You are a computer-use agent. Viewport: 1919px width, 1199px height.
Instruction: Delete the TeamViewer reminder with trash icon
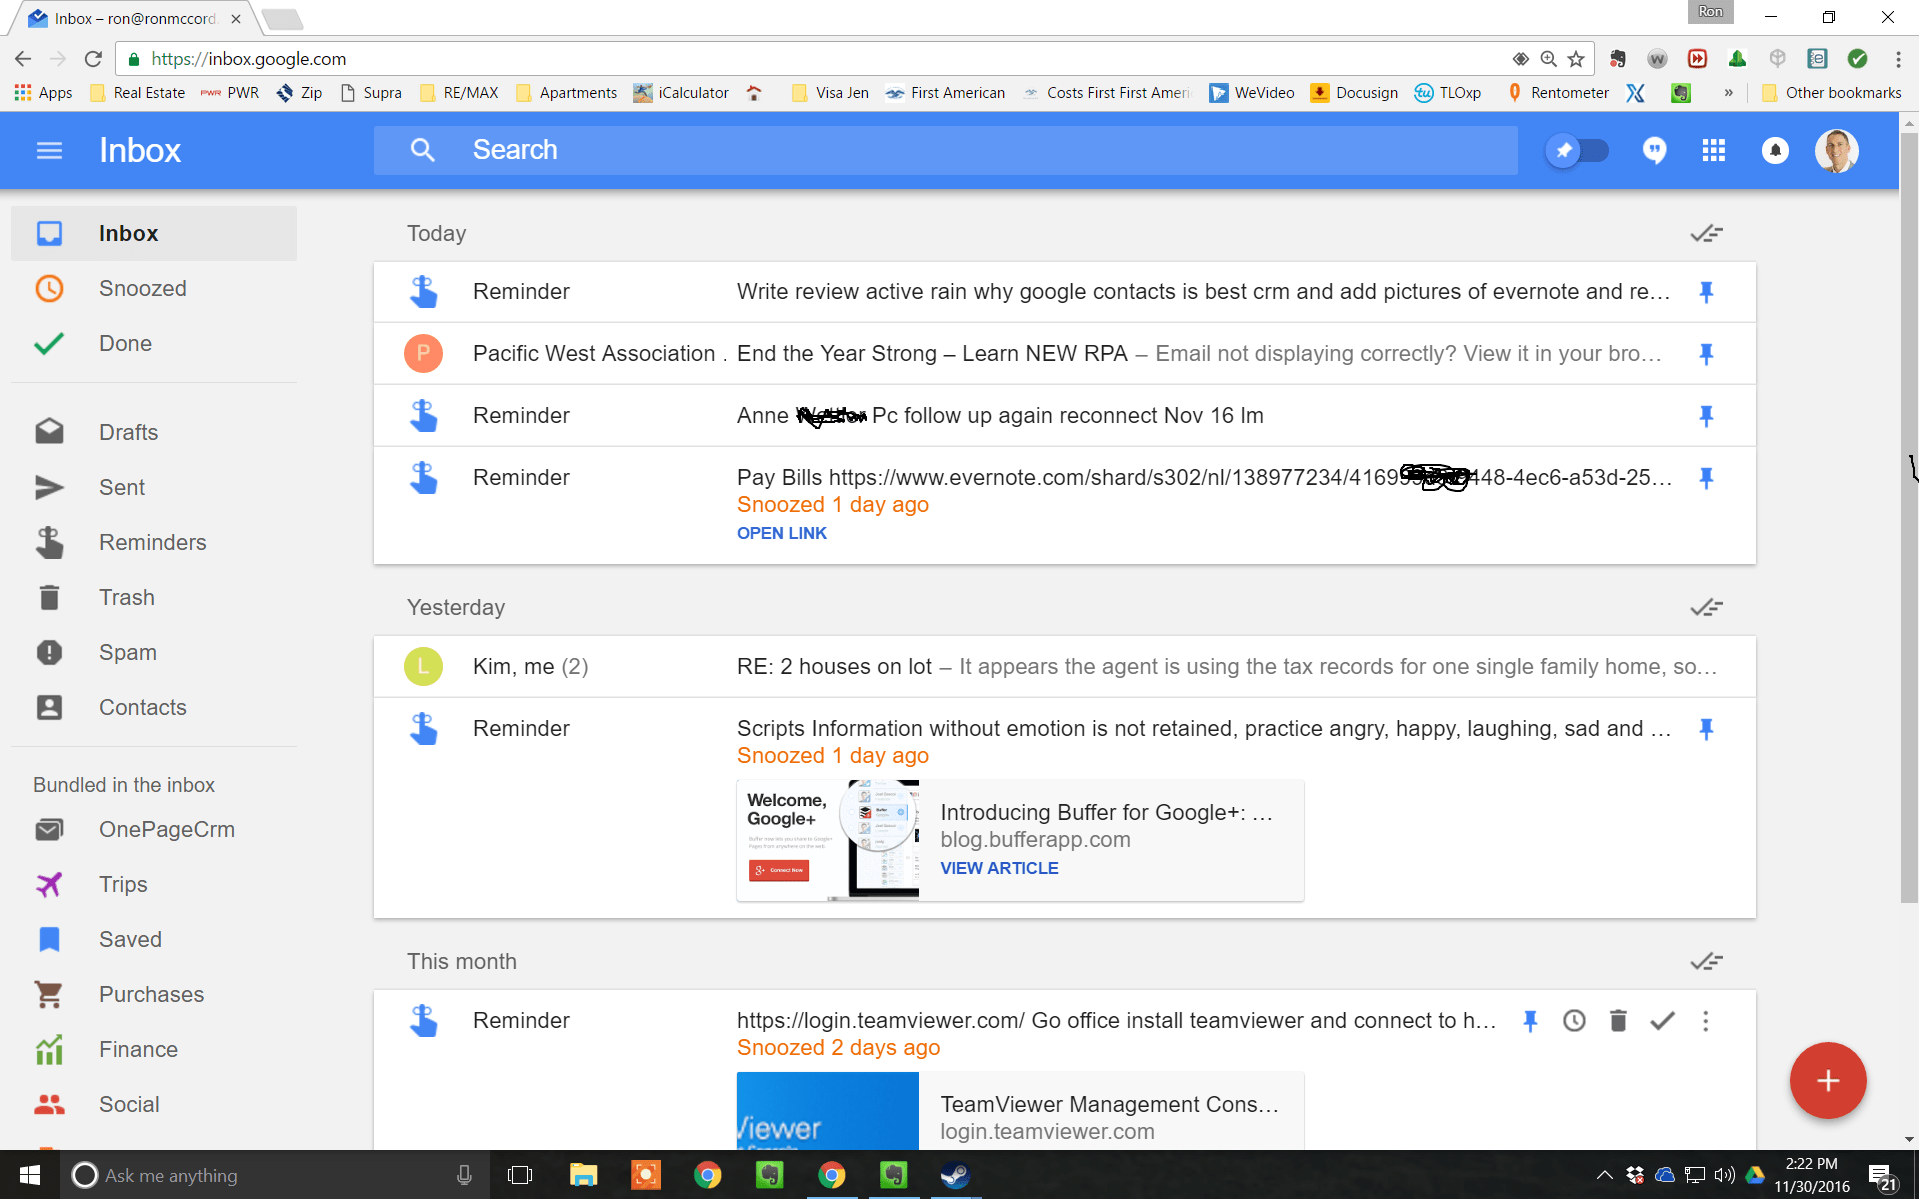coord(1618,1021)
